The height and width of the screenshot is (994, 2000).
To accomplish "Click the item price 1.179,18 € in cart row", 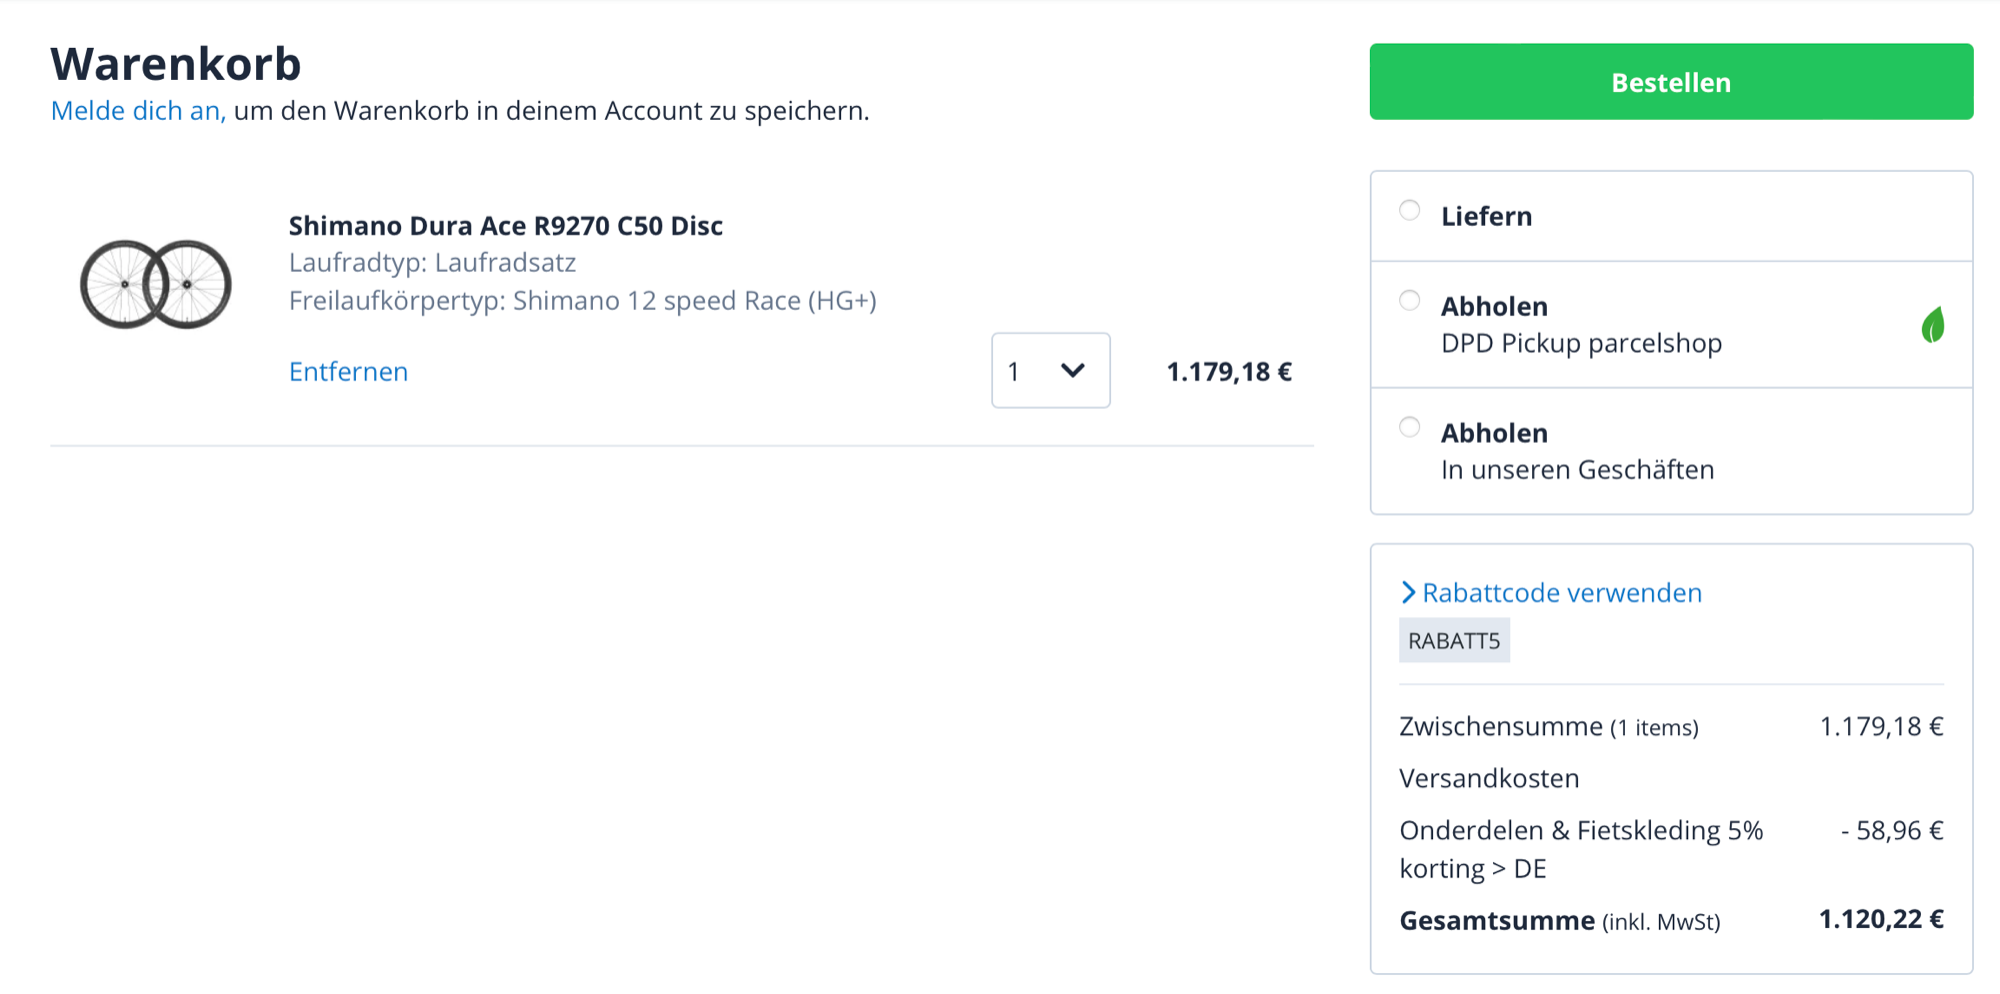I will pos(1229,372).
